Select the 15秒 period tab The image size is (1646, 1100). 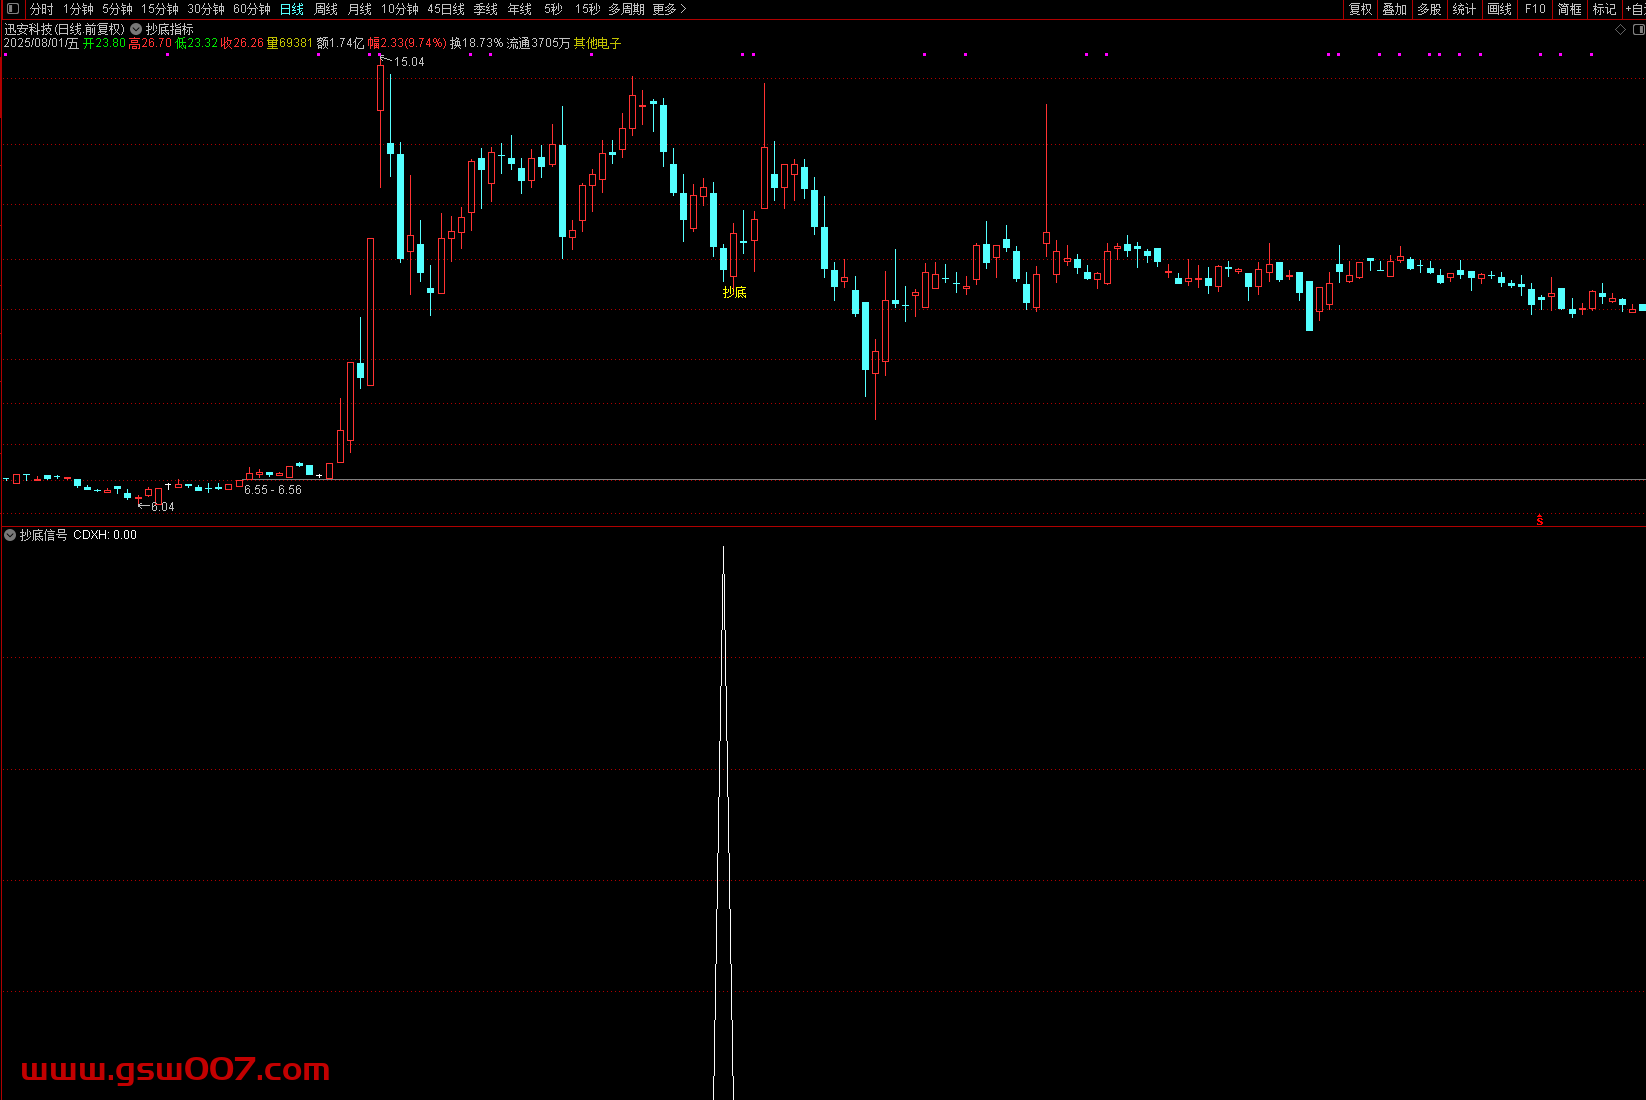point(587,9)
